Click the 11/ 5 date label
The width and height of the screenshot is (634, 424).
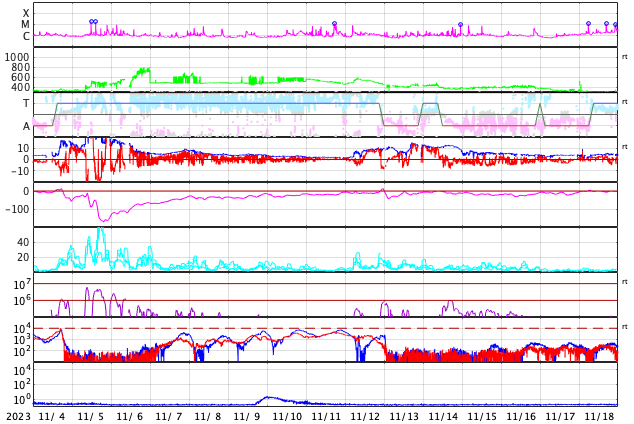(x=91, y=416)
